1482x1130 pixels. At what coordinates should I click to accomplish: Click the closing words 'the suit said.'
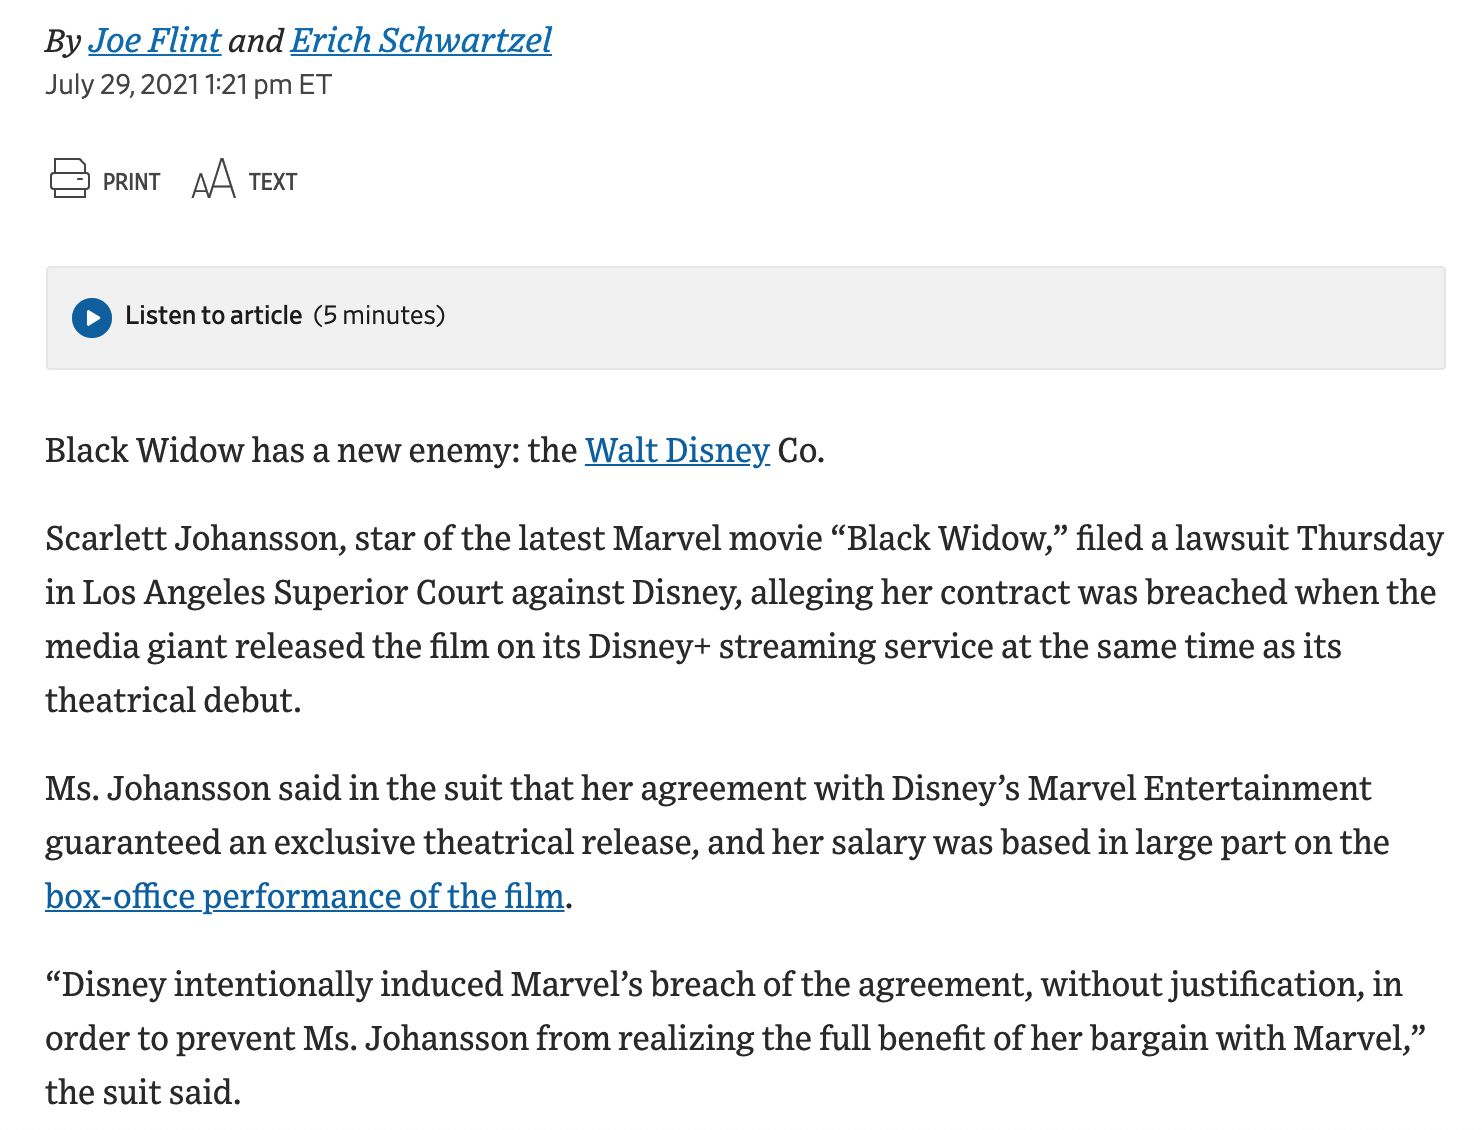tap(143, 1093)
